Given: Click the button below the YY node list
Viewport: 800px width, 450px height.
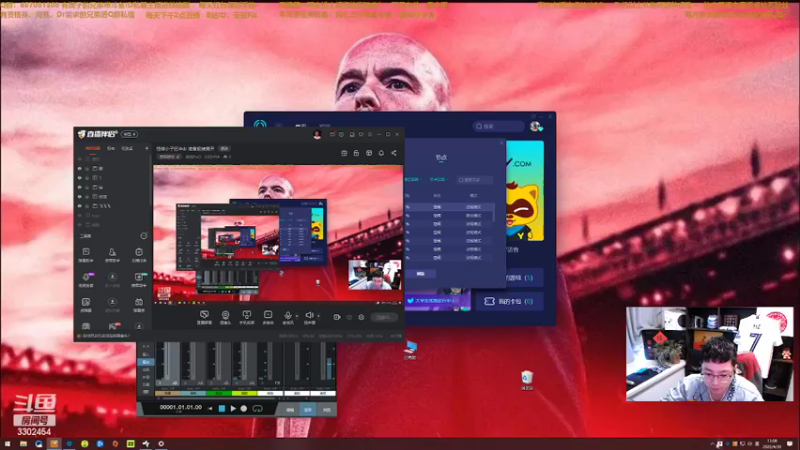Looking at the screenshot, I should 420,274.
